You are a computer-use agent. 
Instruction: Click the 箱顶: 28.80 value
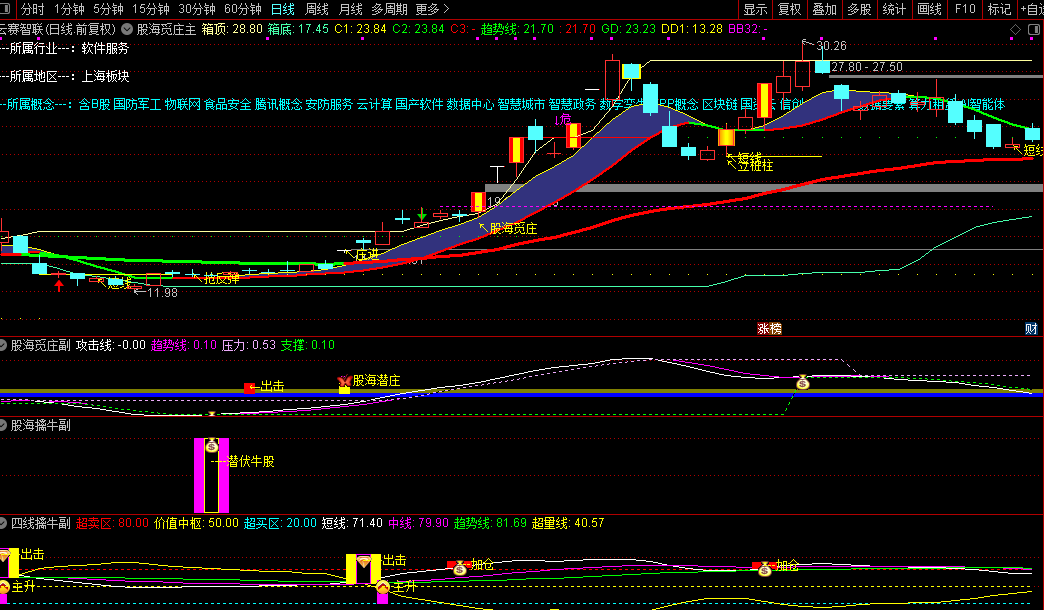[232, 29]
